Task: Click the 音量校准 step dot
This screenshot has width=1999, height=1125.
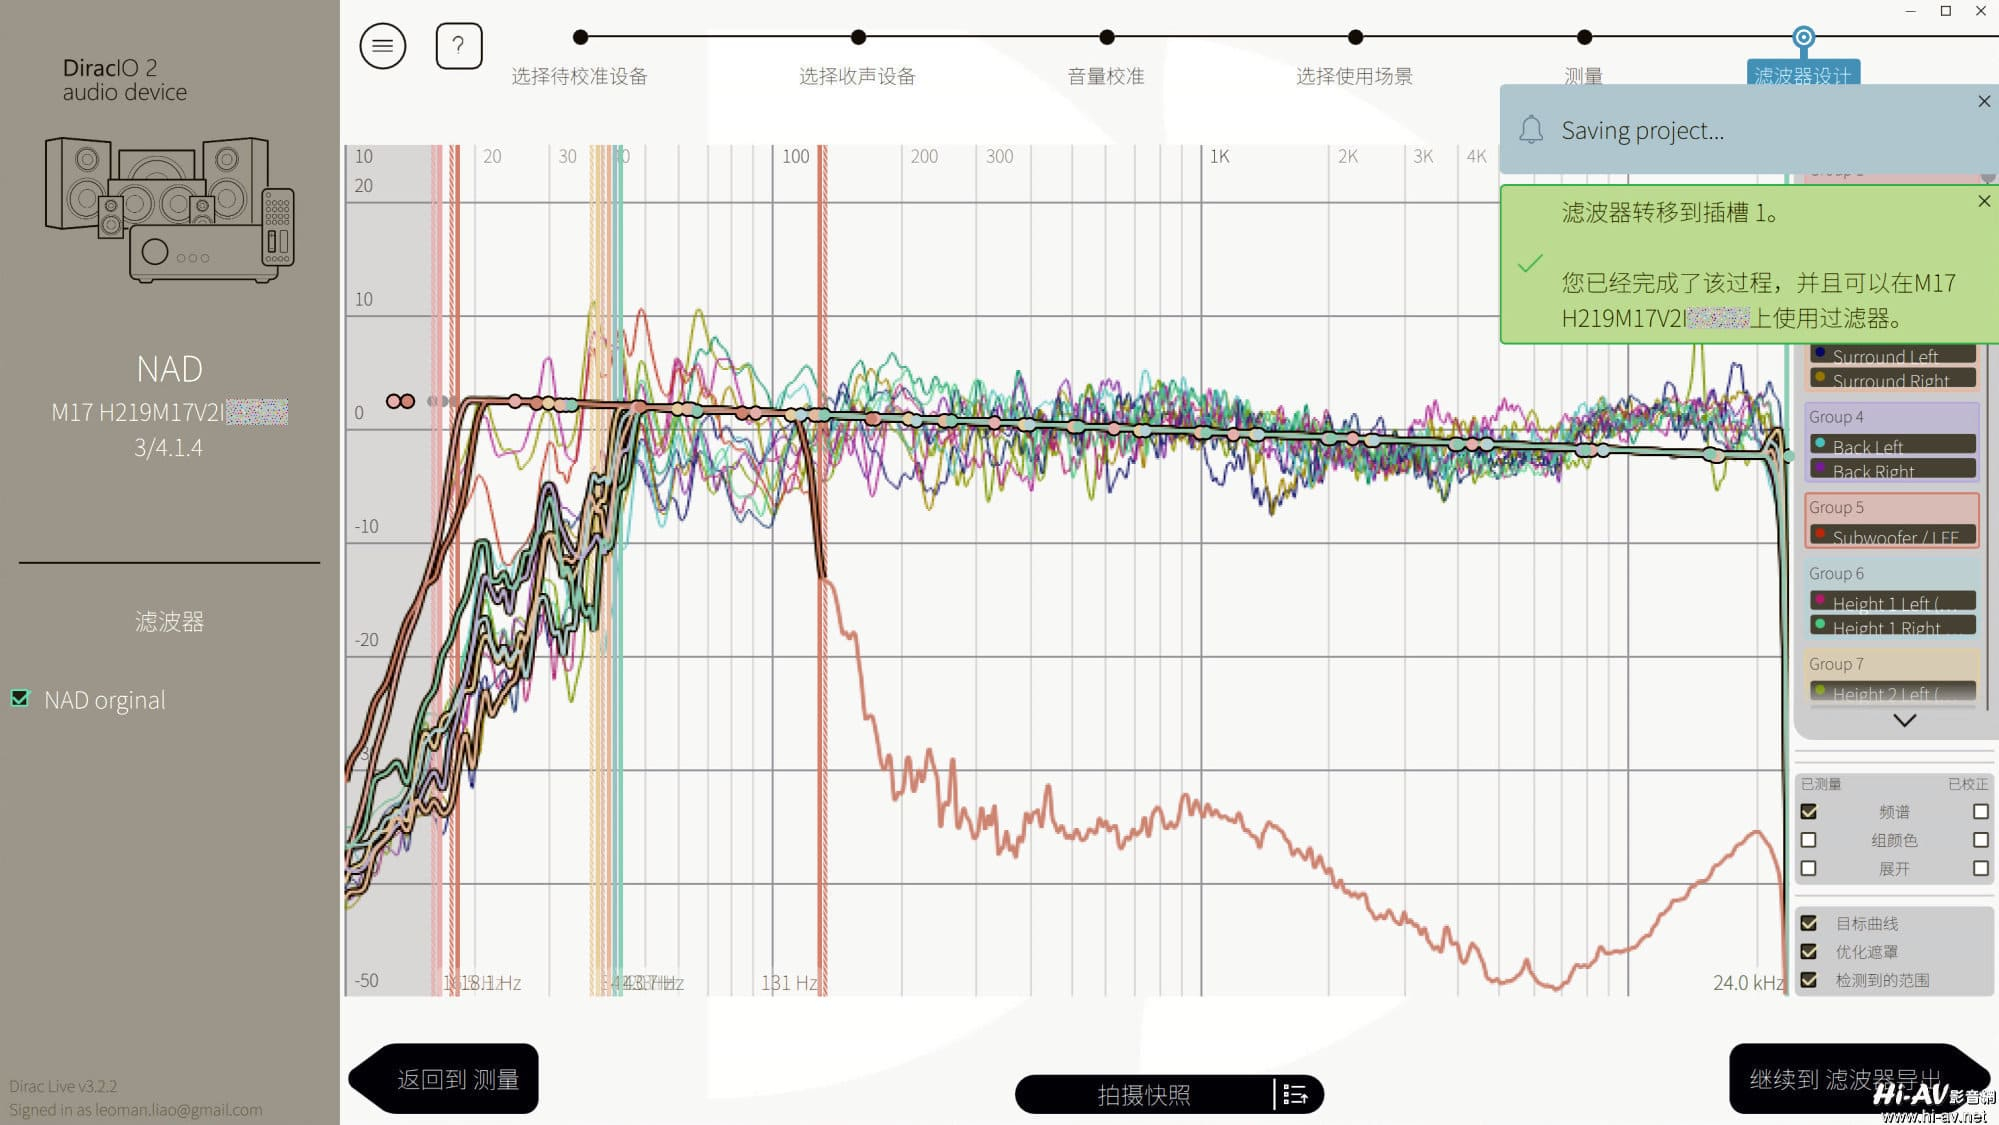Action: point(1106,37)
